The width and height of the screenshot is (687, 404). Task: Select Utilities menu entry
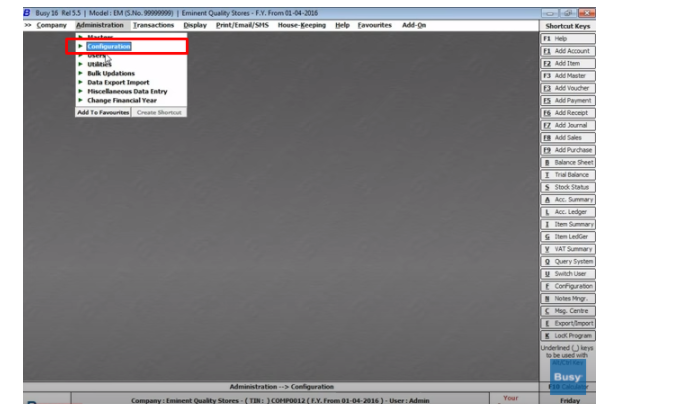coord(99,64)
